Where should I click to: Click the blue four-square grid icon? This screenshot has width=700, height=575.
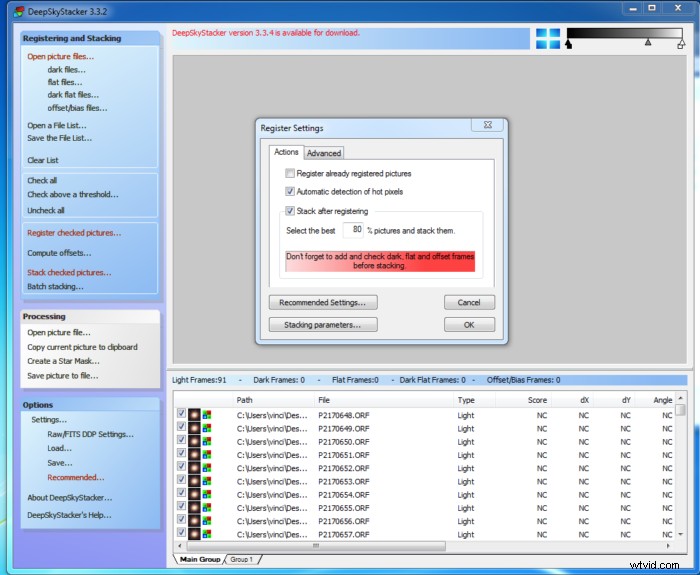tap(548, 39)
